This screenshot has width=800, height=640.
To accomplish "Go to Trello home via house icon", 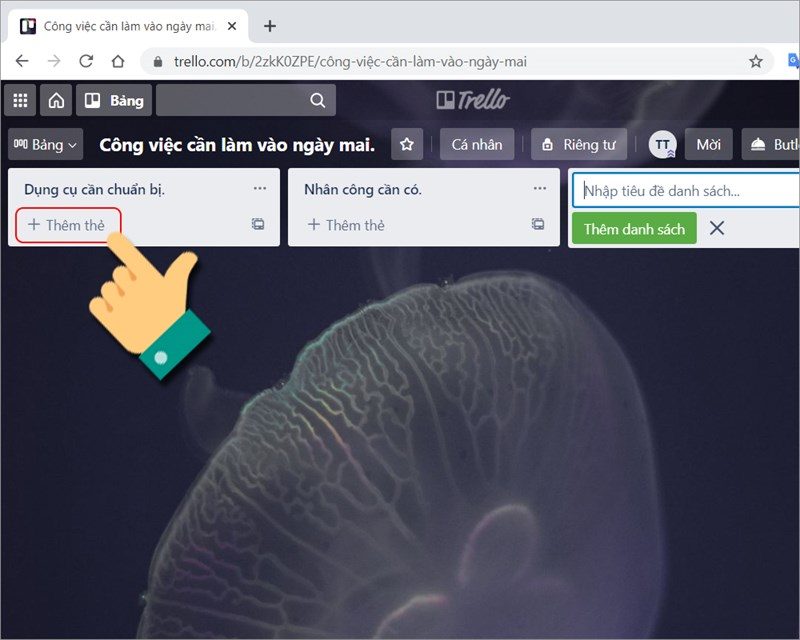I will (56, 100).
